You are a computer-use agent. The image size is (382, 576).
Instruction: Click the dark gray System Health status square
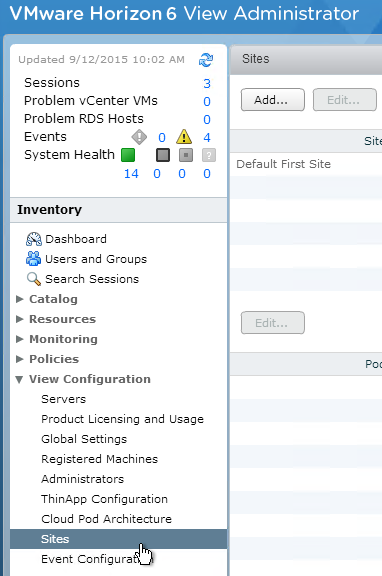pos(163,155)
